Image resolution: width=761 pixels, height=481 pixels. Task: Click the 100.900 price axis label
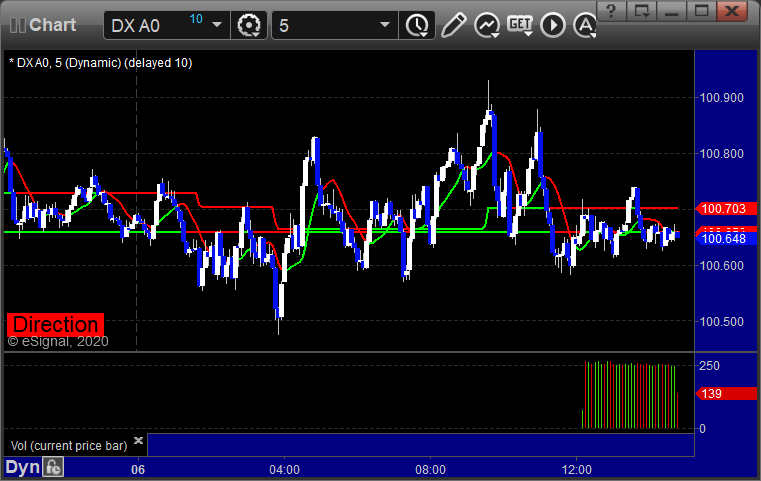tap(721, 98)
